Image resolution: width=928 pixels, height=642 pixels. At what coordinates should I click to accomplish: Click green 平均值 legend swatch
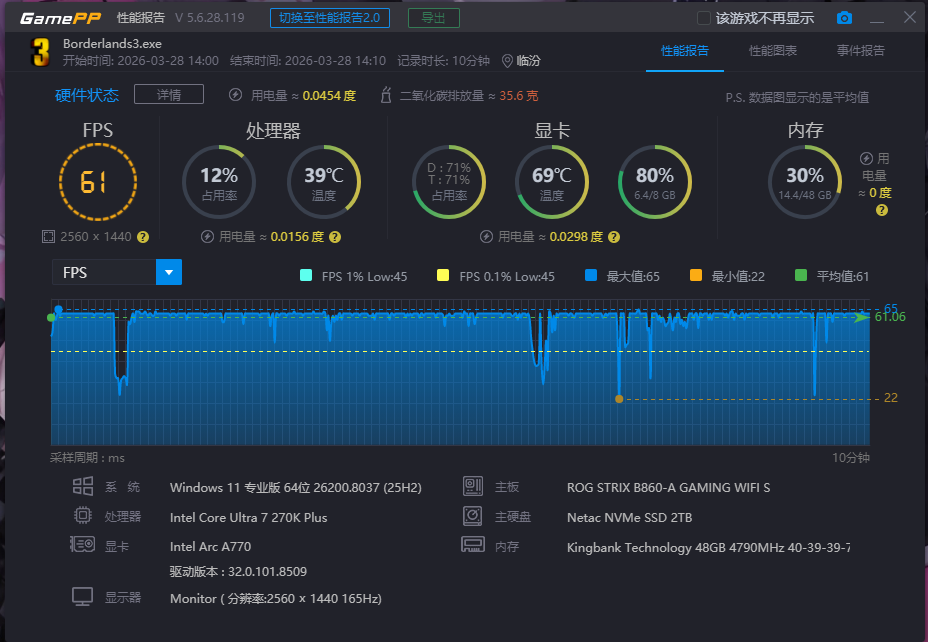point(801,275)
